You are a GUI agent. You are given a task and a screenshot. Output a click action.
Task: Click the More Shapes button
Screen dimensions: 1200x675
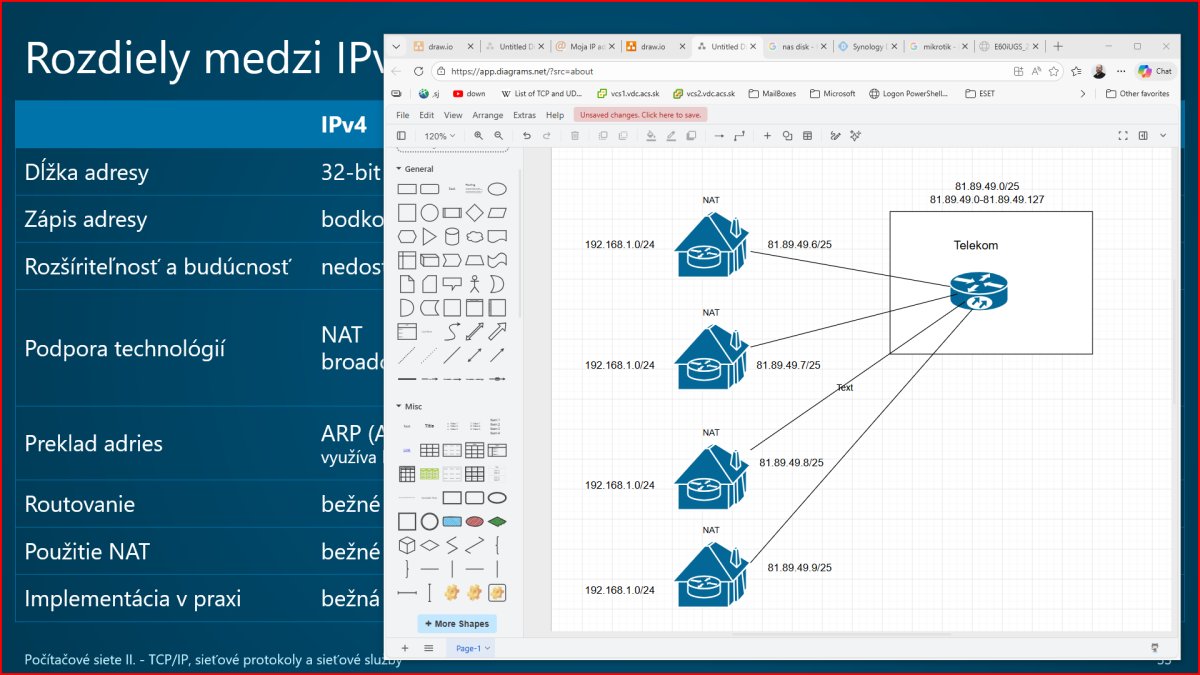point(457,624)
